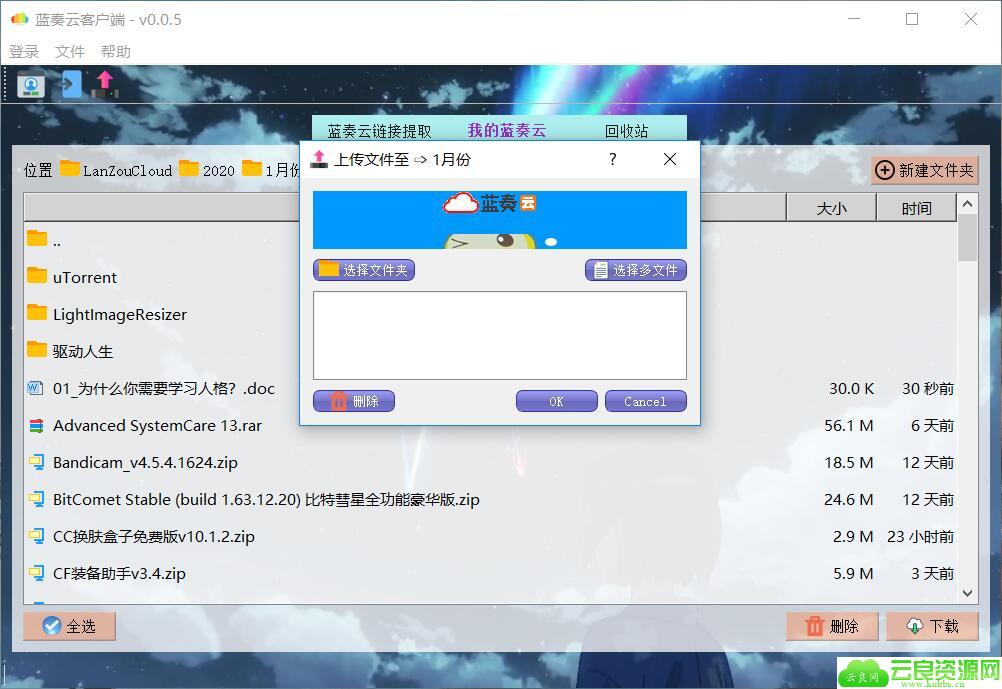
Task: Click the 23 小时前 time cell
Action: coord(920,537)
